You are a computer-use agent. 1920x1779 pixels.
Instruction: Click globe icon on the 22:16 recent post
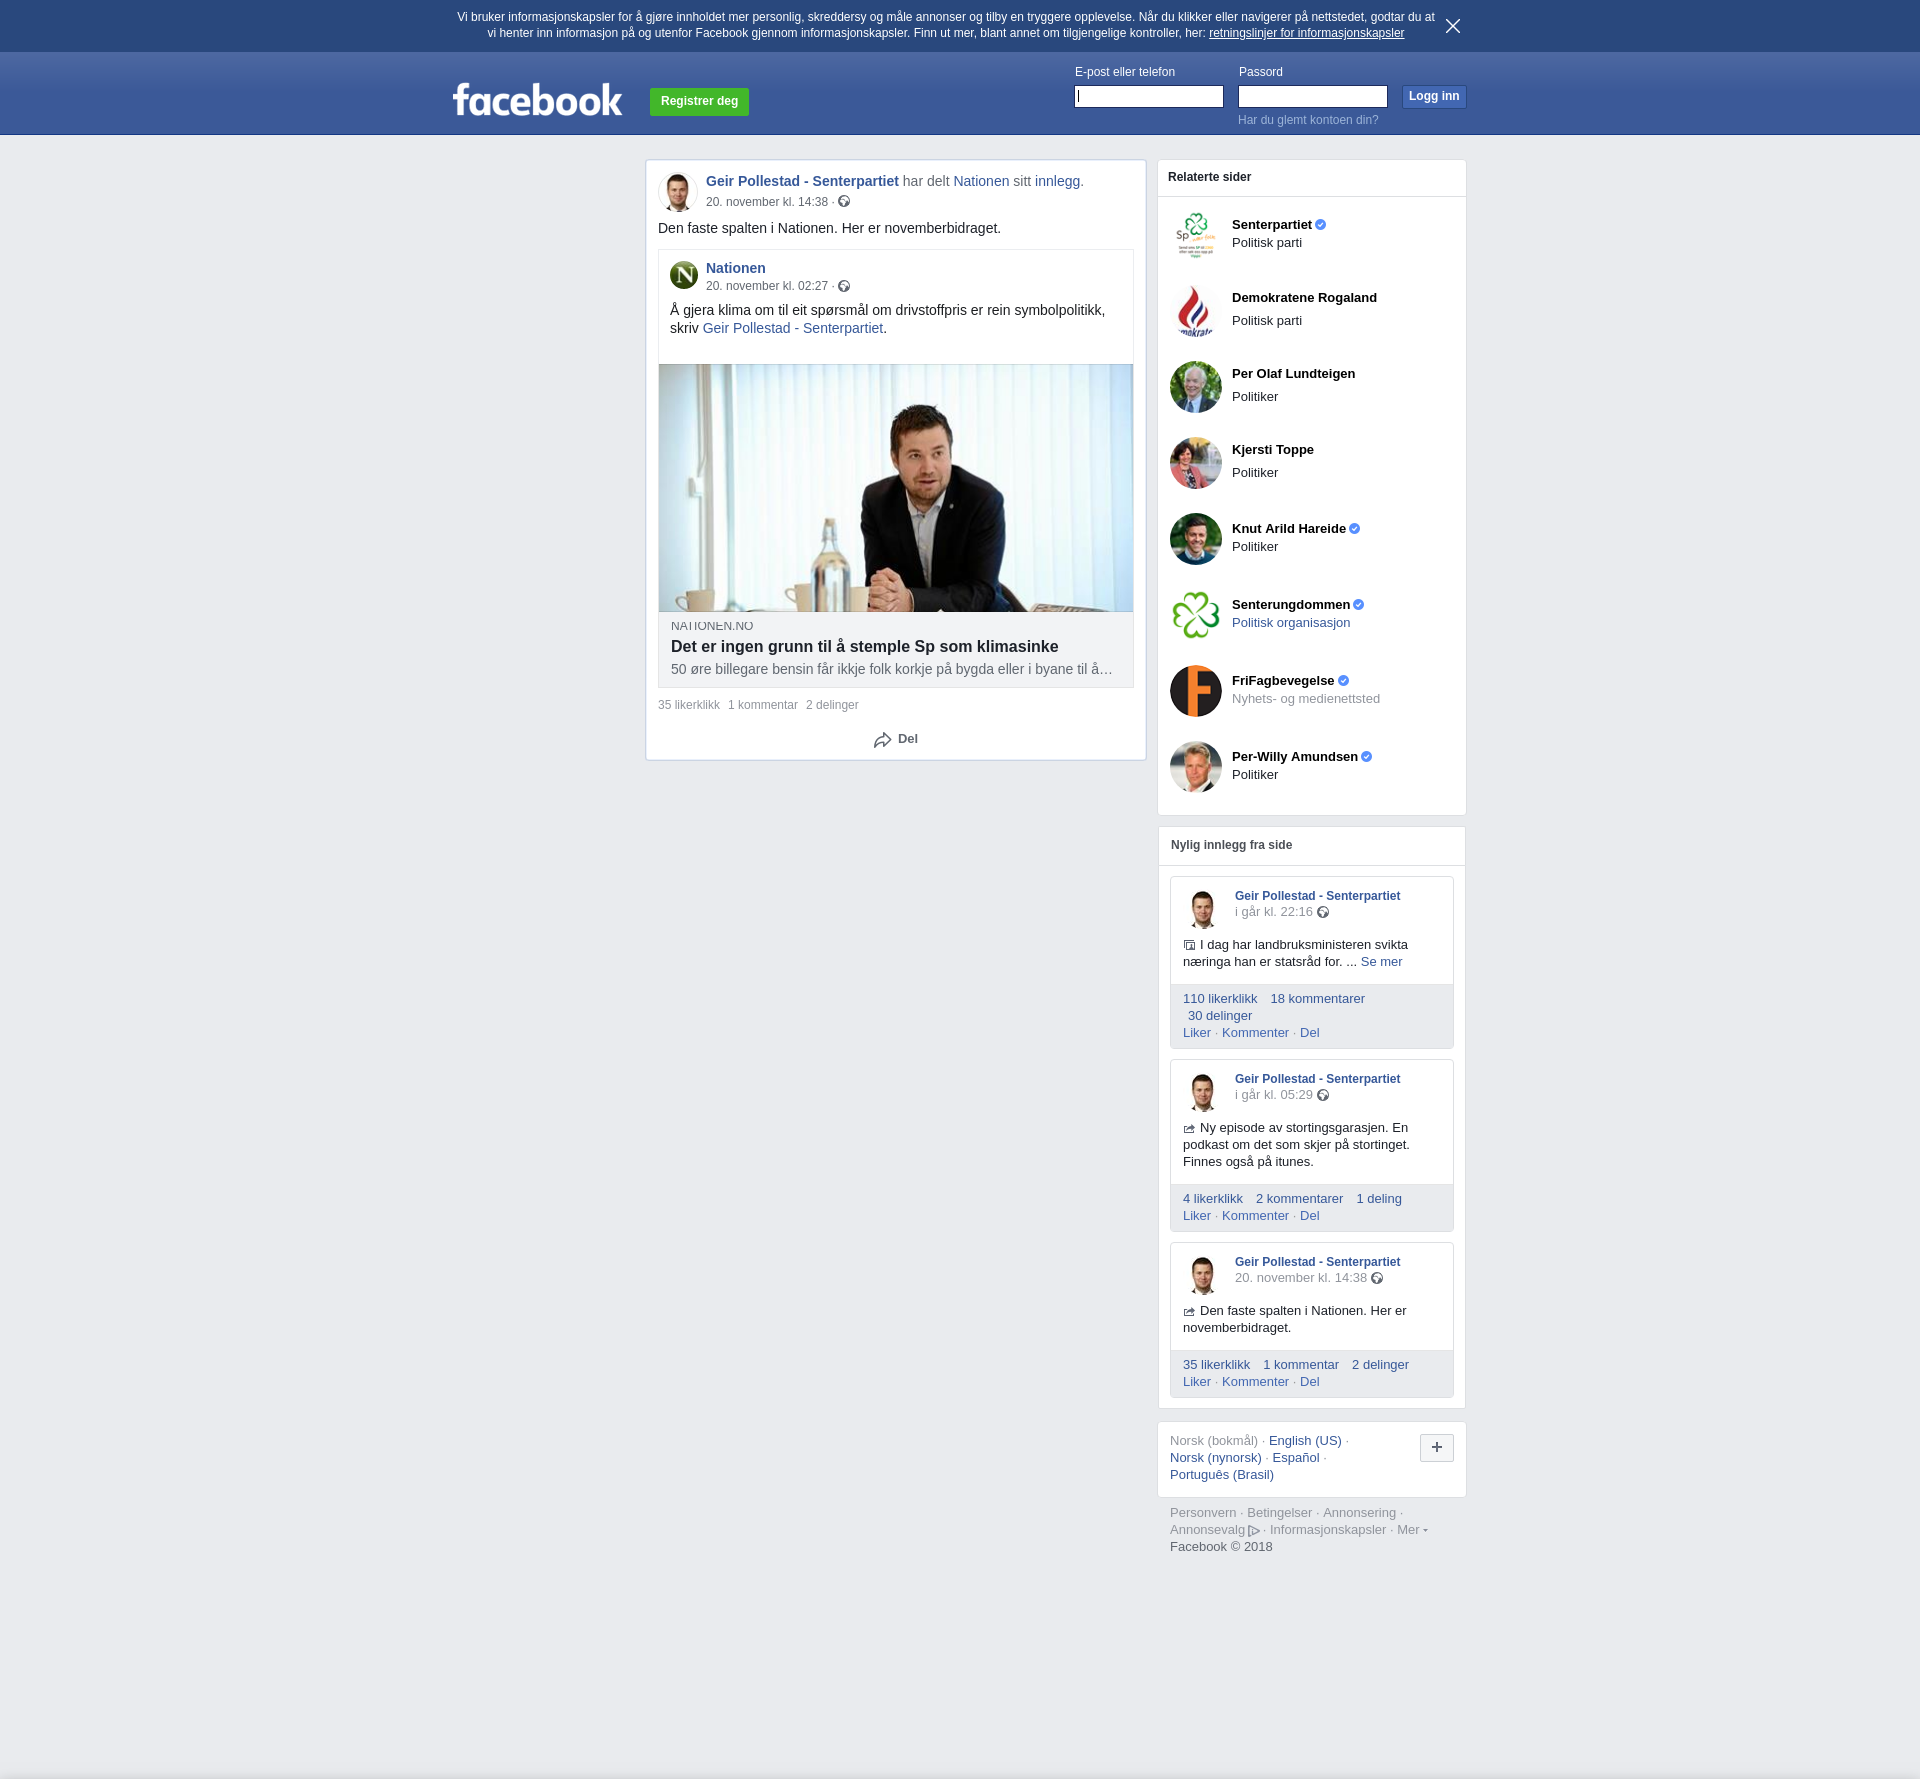tap(1323, 912)
